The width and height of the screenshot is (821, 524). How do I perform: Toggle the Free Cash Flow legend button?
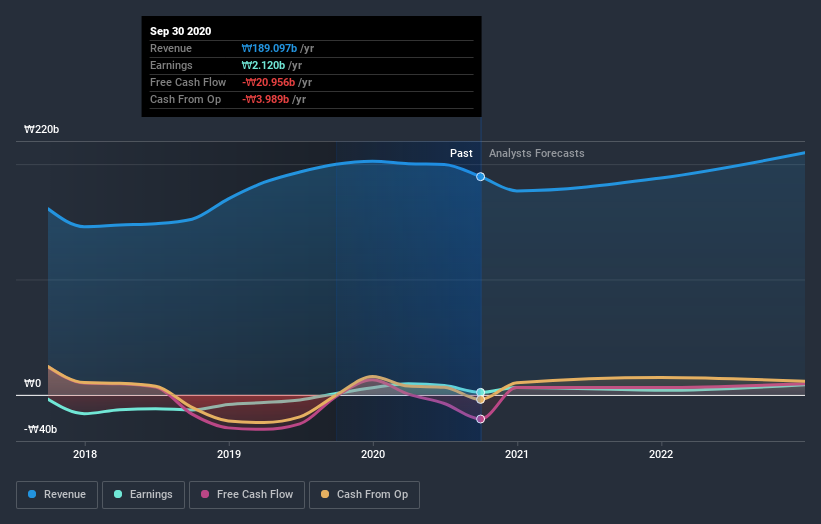tap(247, 495)
